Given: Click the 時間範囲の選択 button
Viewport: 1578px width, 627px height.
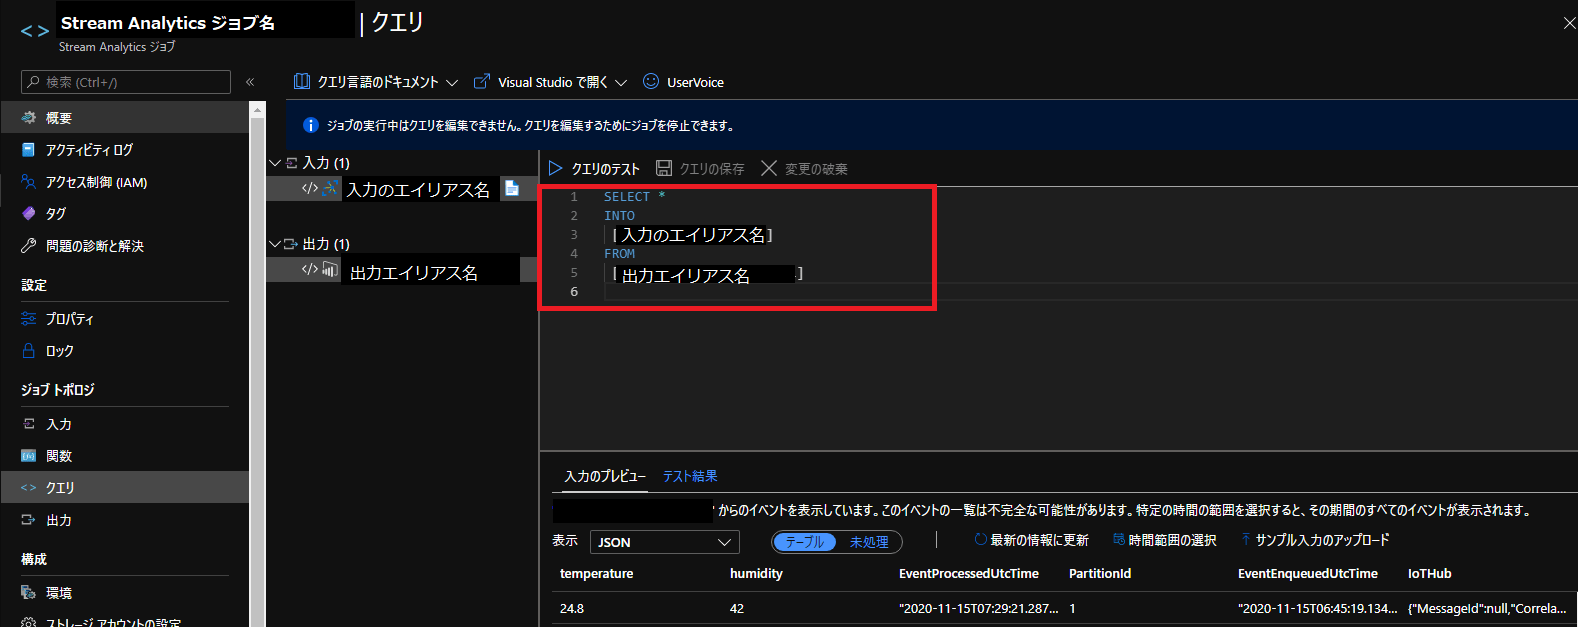Looking at the screenshot, I should pyautogui.click(x=1164, y=540).
